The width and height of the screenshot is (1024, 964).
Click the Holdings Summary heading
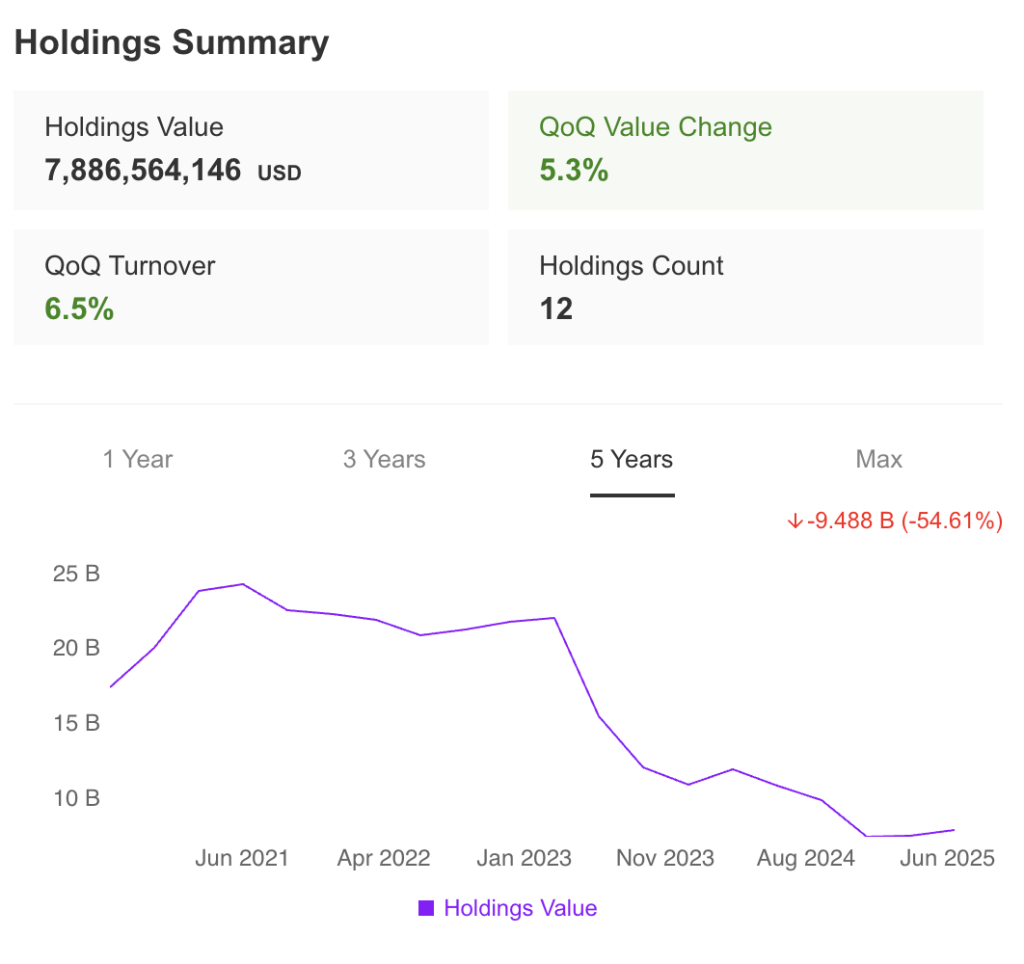pos(171,43)
